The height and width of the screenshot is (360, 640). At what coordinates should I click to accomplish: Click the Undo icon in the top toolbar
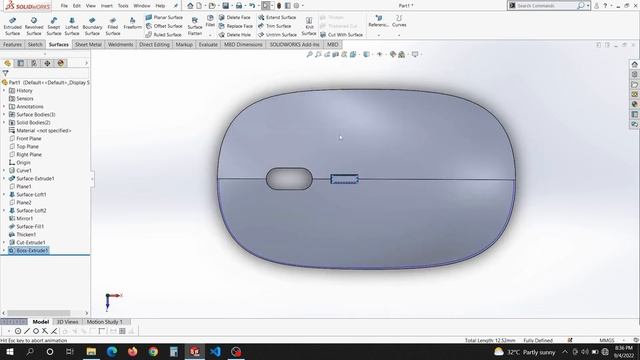tap(252, 6)
